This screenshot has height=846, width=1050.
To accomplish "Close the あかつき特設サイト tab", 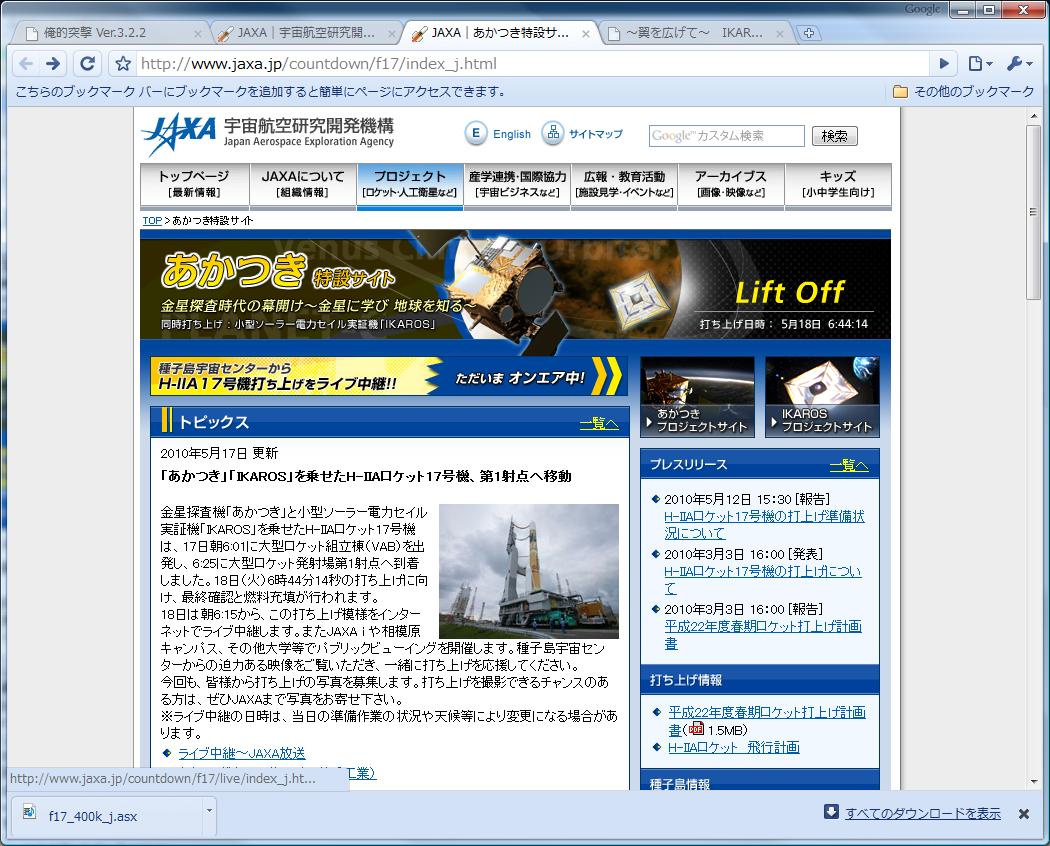I will click(586, 33).
